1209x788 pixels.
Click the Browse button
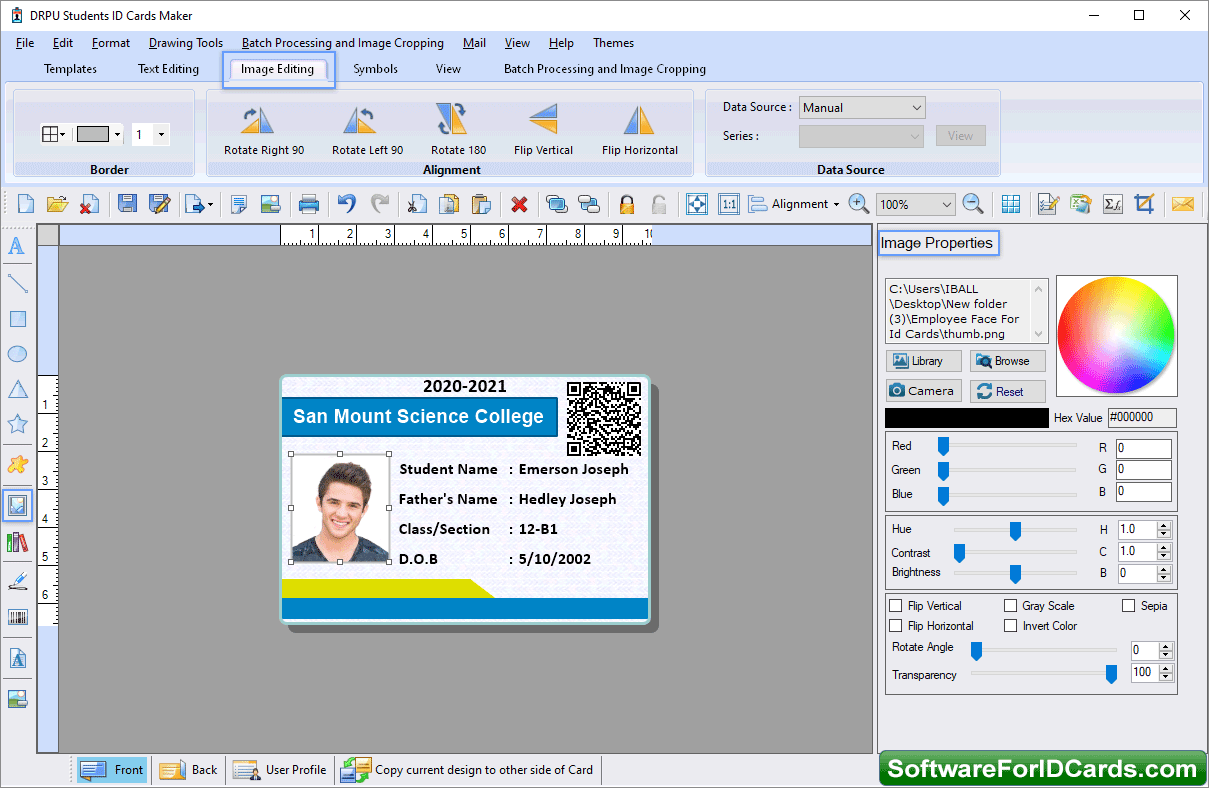[1008, 361]
